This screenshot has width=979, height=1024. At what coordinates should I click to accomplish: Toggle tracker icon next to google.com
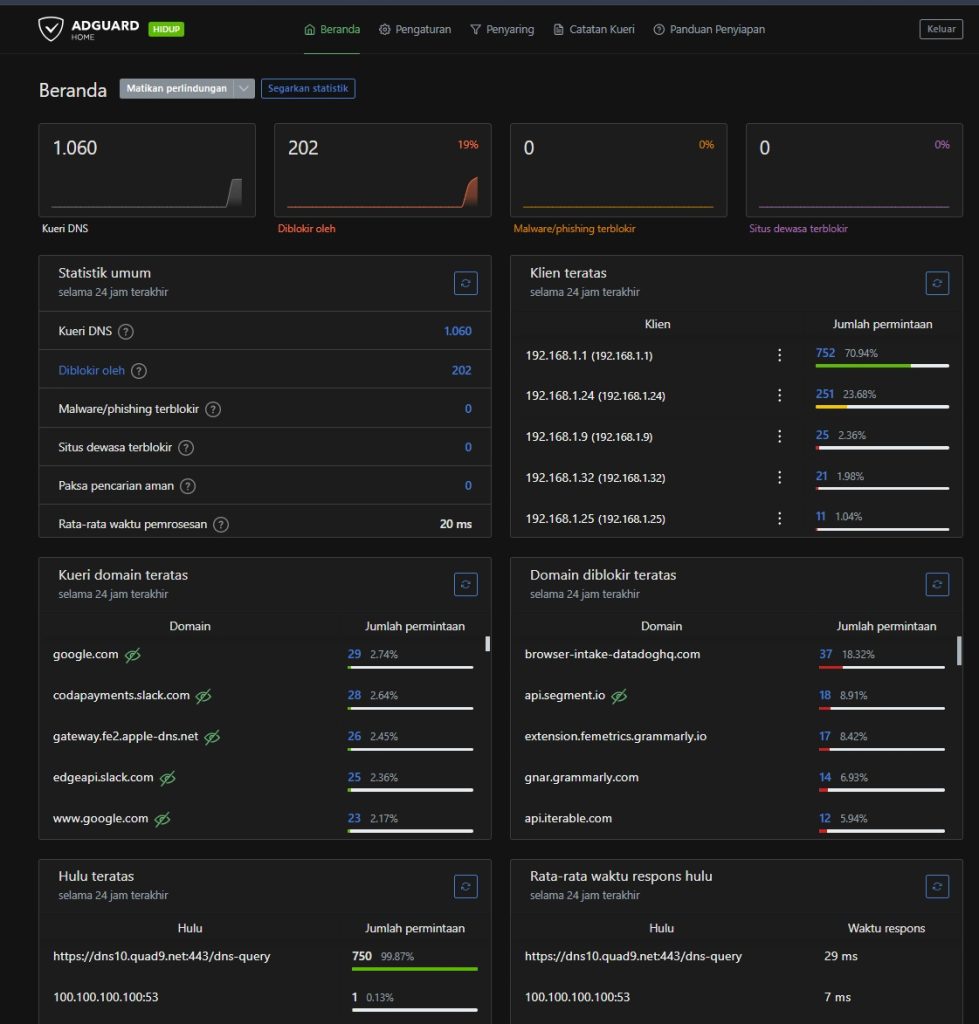coord(133,655)
